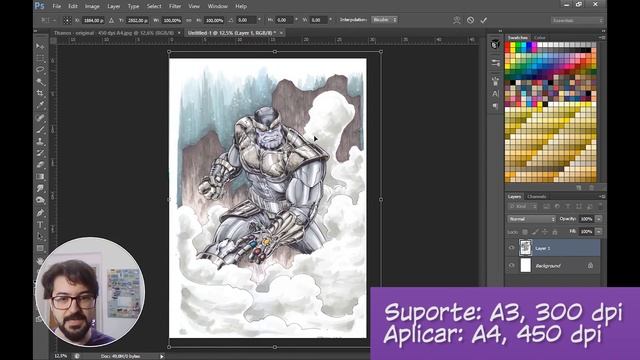Pick the red swatch in Swatches panel
The image size is (640, 360).
[507, 45]
